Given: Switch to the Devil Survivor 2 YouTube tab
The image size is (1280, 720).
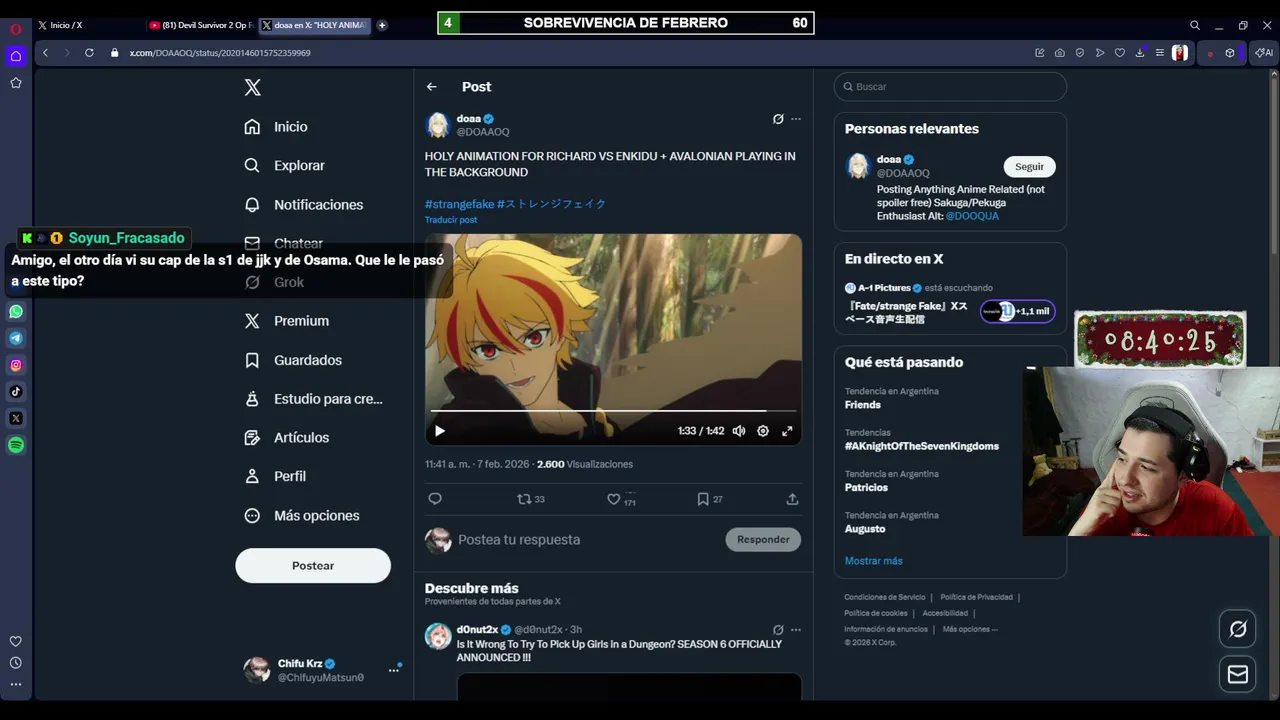Looking at the screenshot, I should pyautogui.click(x=200, y=25).
